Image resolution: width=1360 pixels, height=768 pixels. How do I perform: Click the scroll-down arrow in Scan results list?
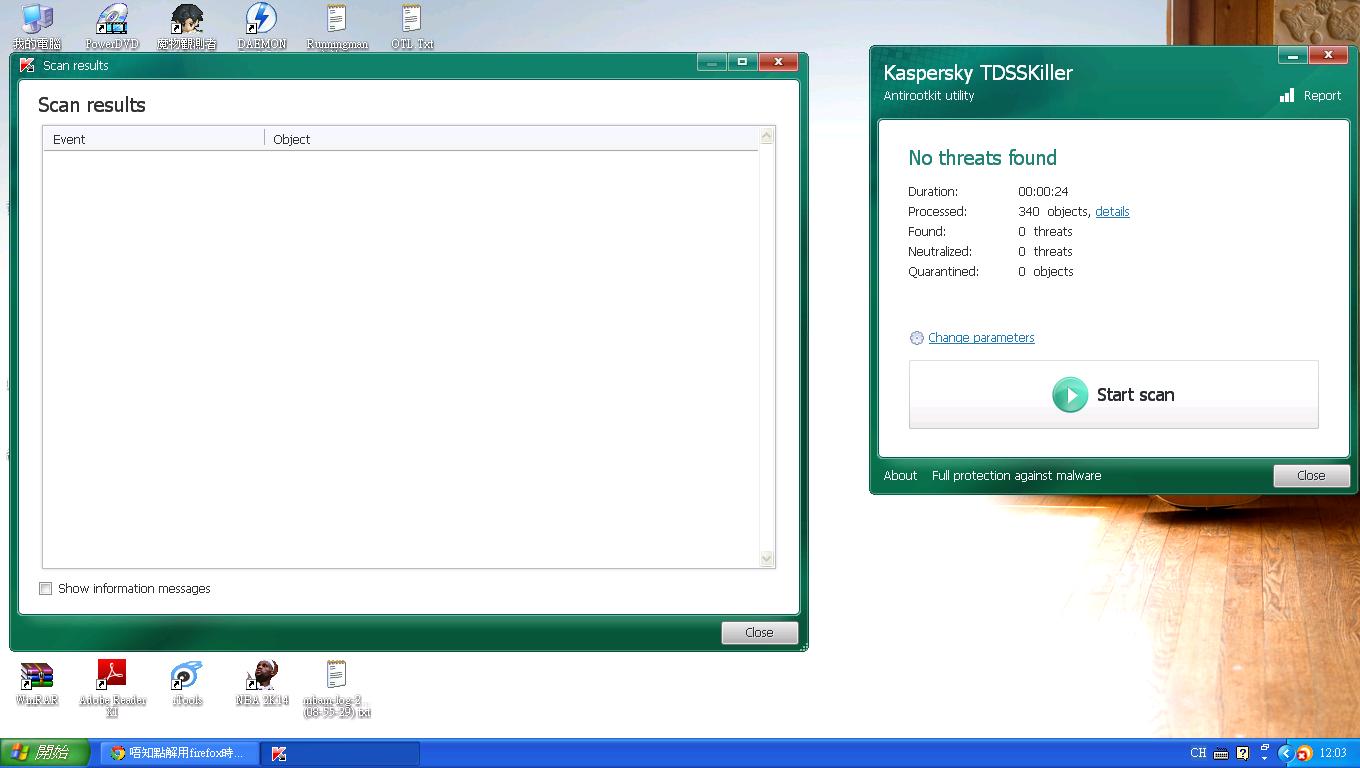click(x=767, y=559)
